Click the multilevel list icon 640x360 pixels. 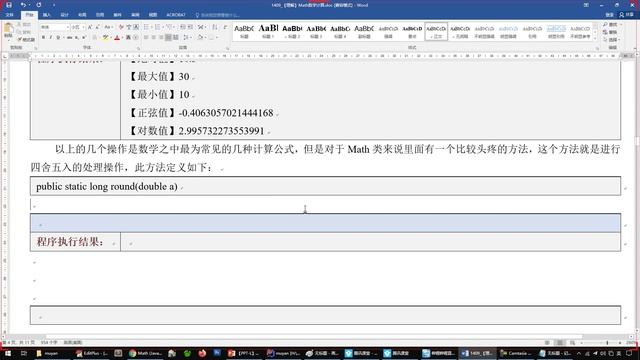point(169,27)
